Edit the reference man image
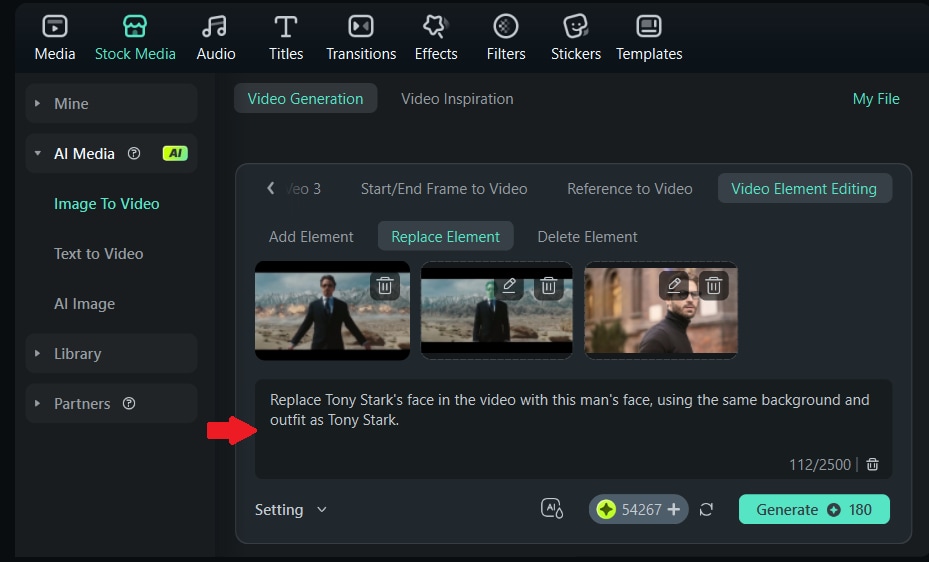The width and height of the screenshot is (929, 562). 674,285
